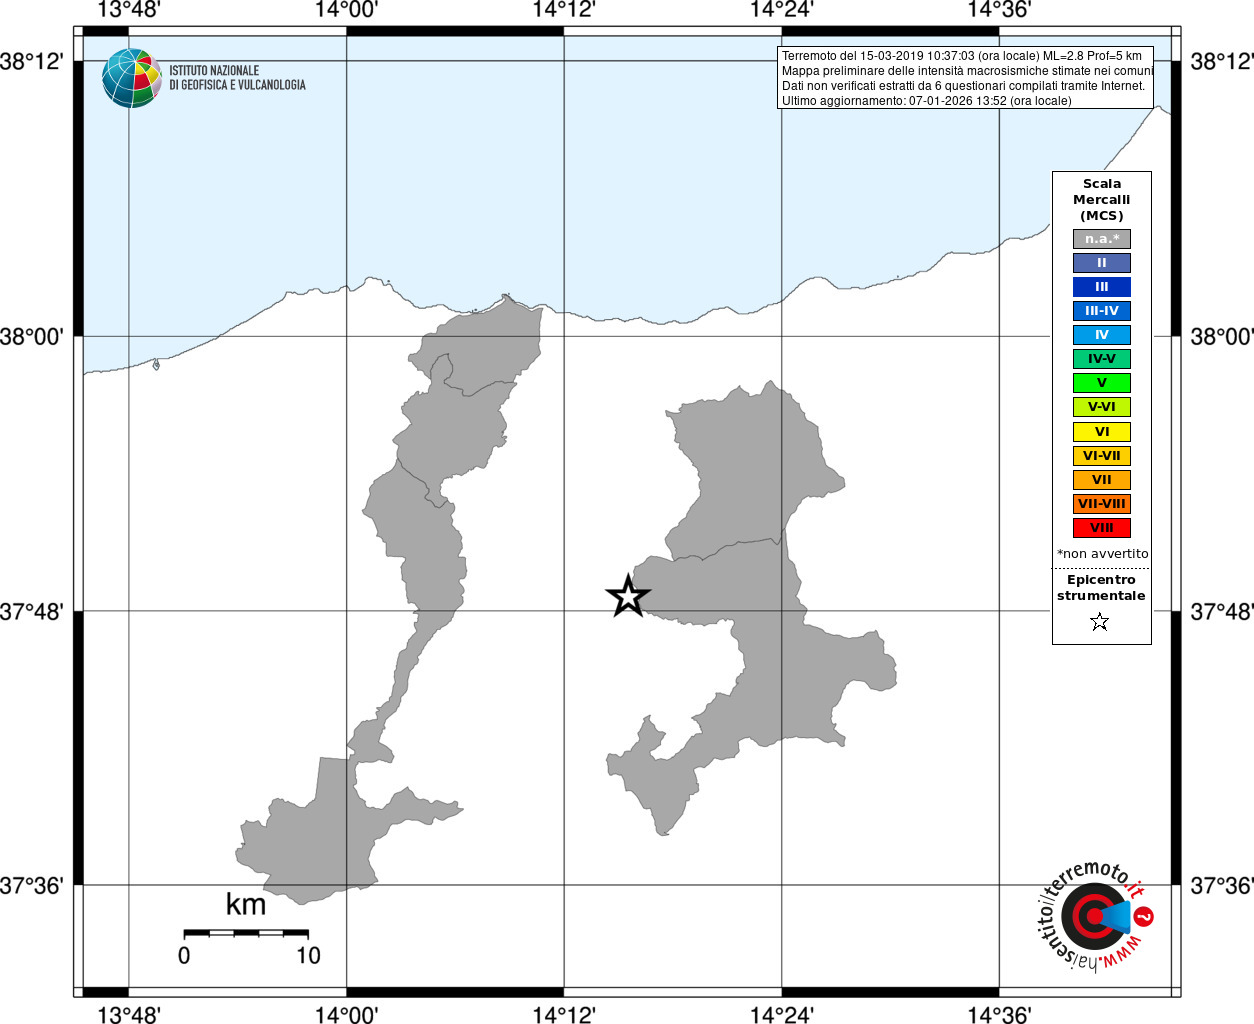Click the right 38°12' latitude label
1254x1024 pixels.
(x=1221, y=62)
